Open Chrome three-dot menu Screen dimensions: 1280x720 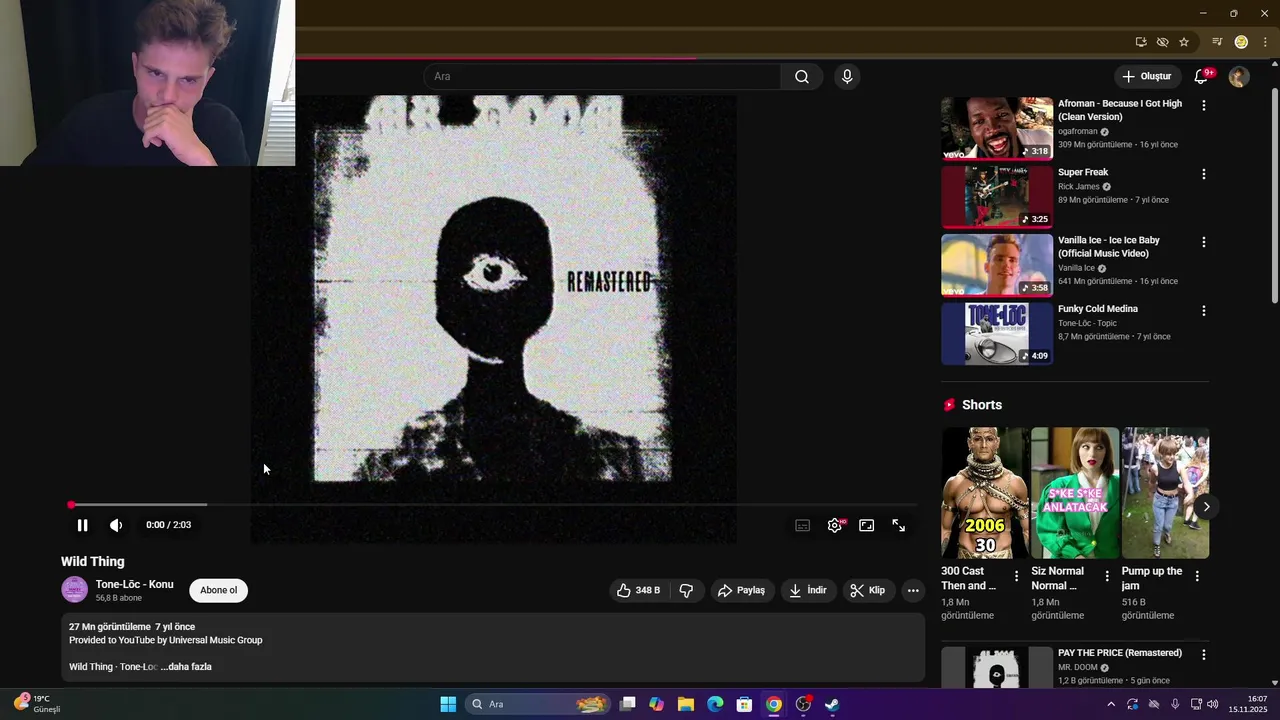click(x=1265, y=42)
